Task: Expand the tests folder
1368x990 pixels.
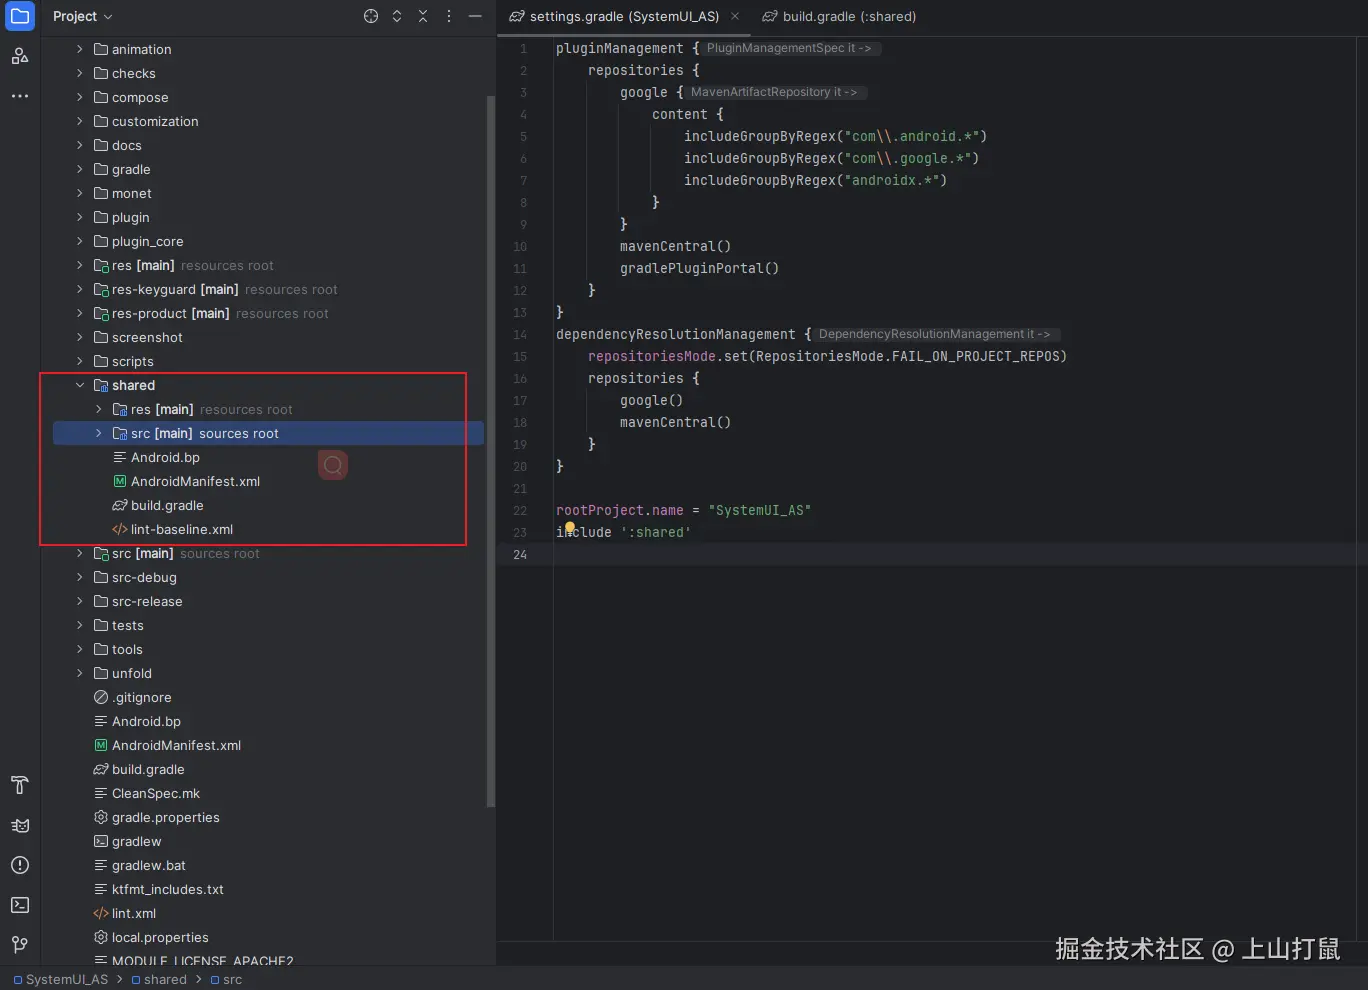Action: click(x=80, y=625)
